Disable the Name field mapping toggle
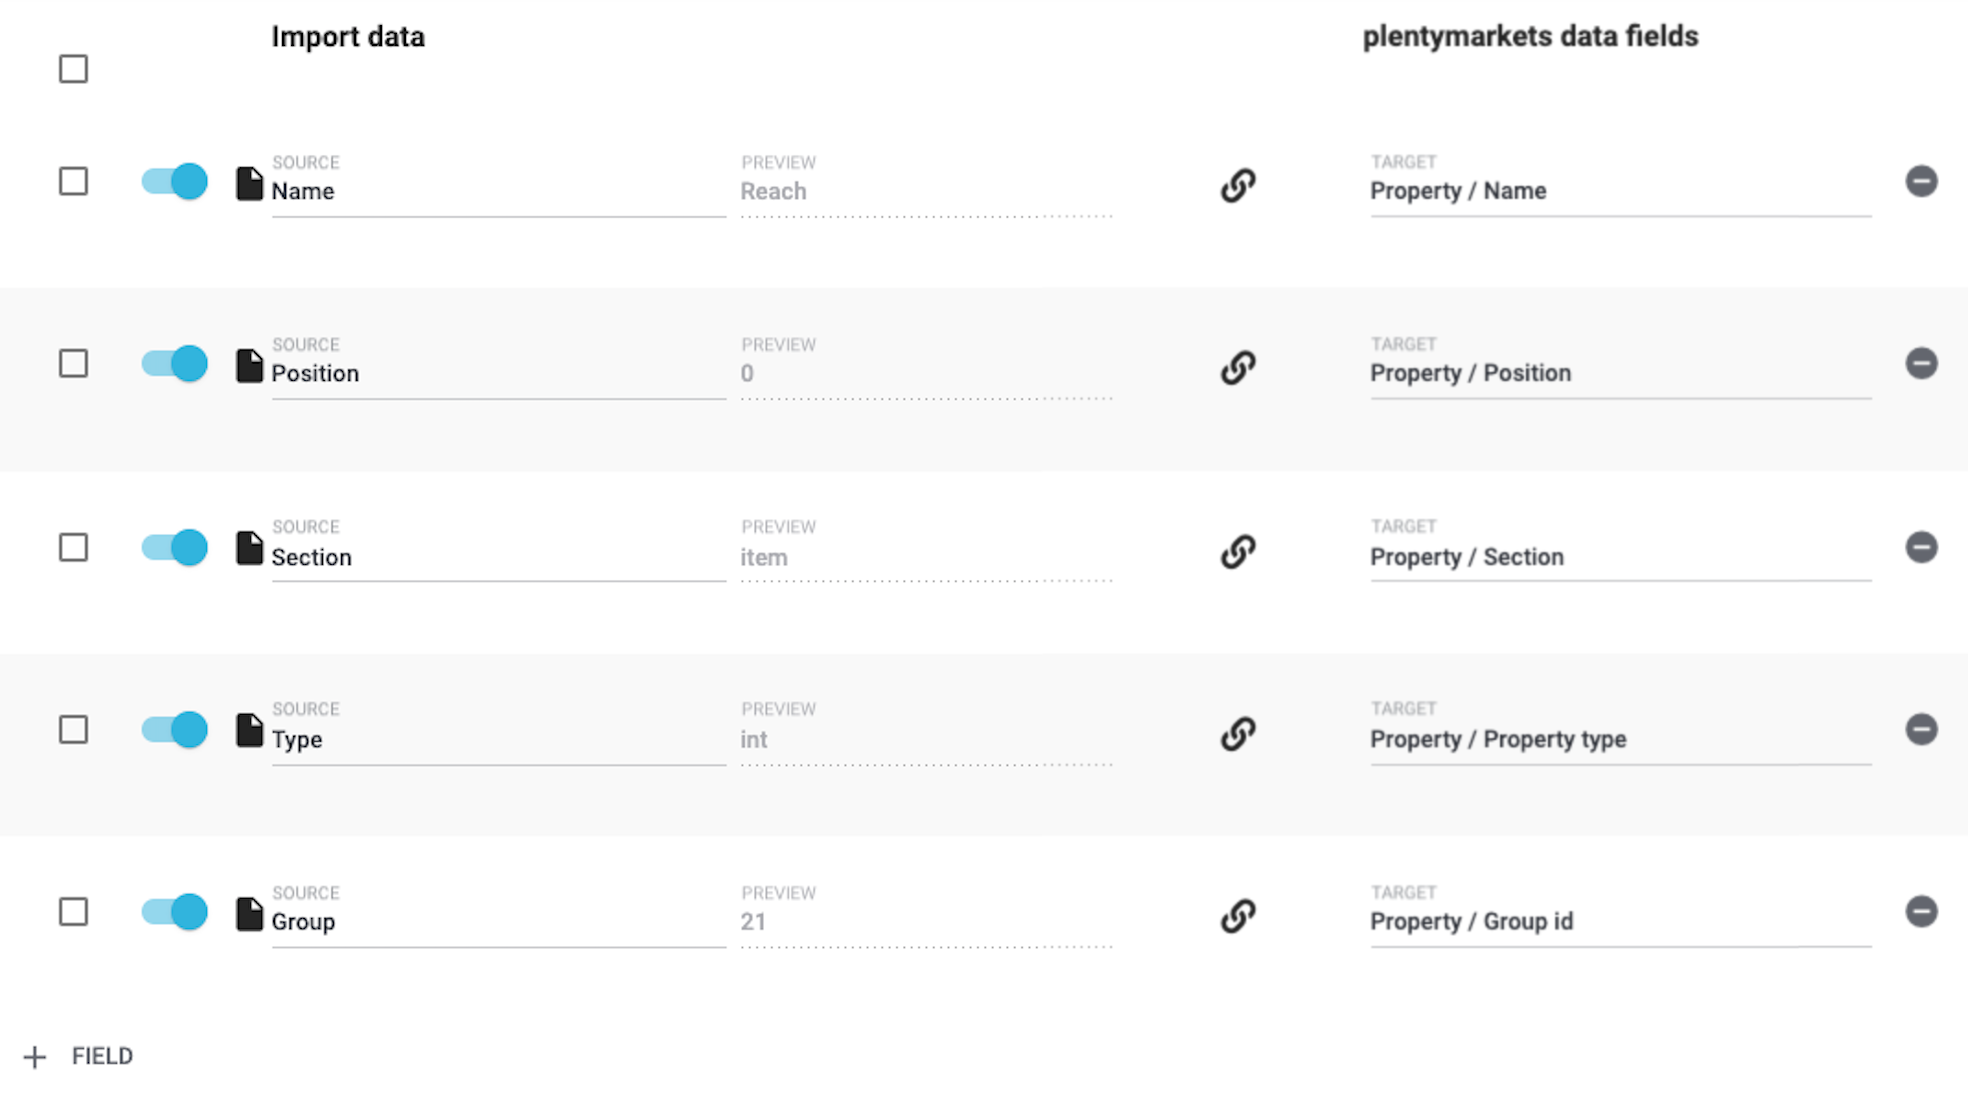Image resolution: width=1968 pixels, height=1110 pixels. [175, 181]
